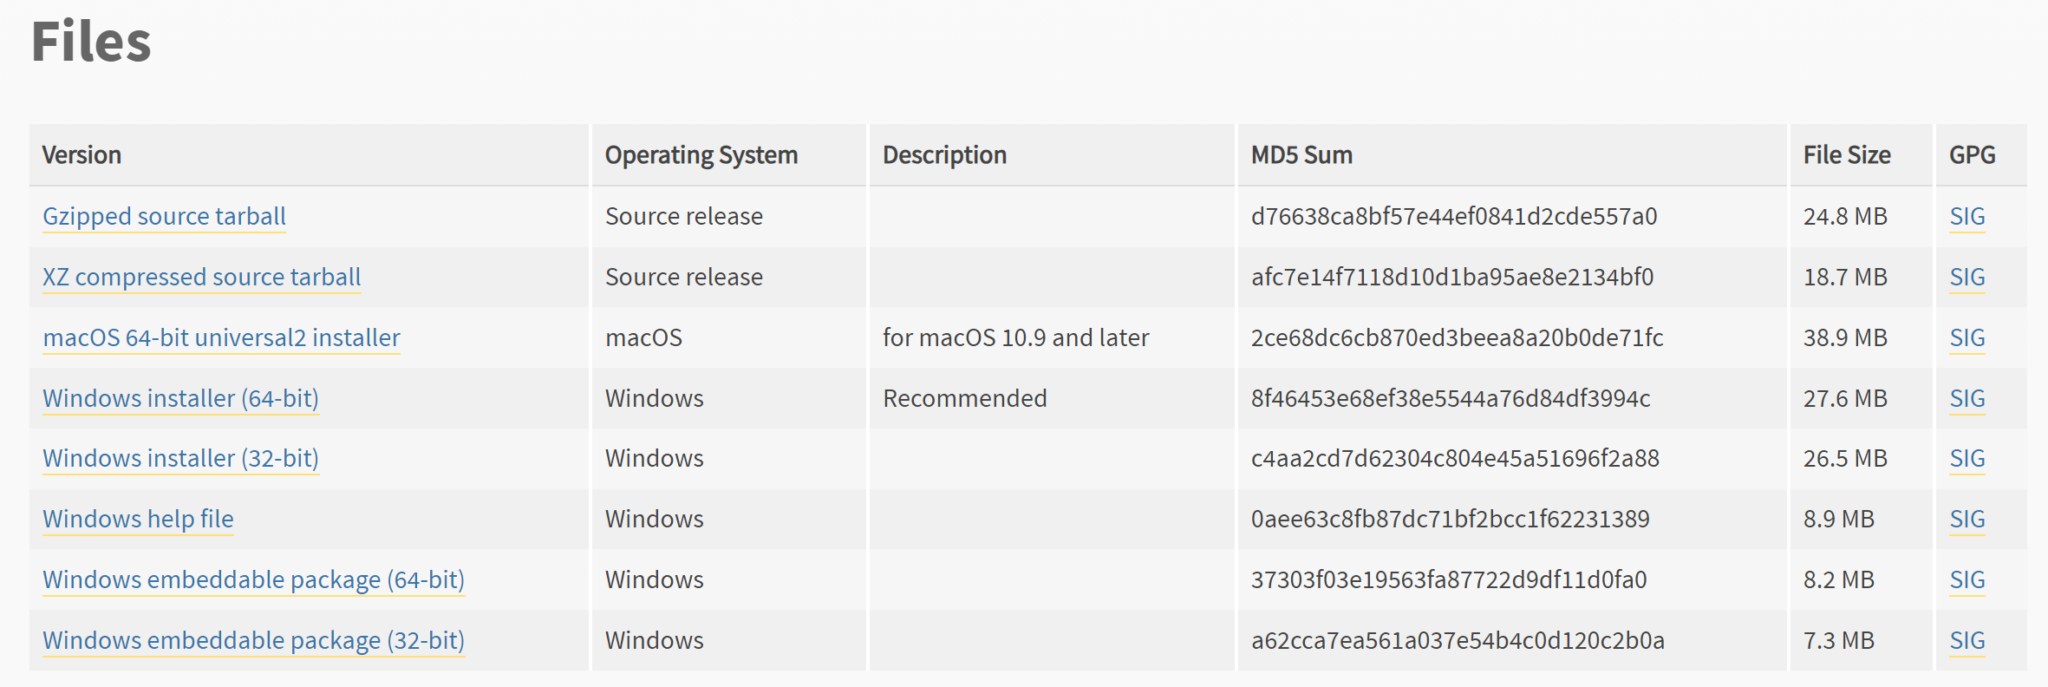Open the Windows help file link
The width and height of the screenshot is (2048, 687).
point(138,519)
